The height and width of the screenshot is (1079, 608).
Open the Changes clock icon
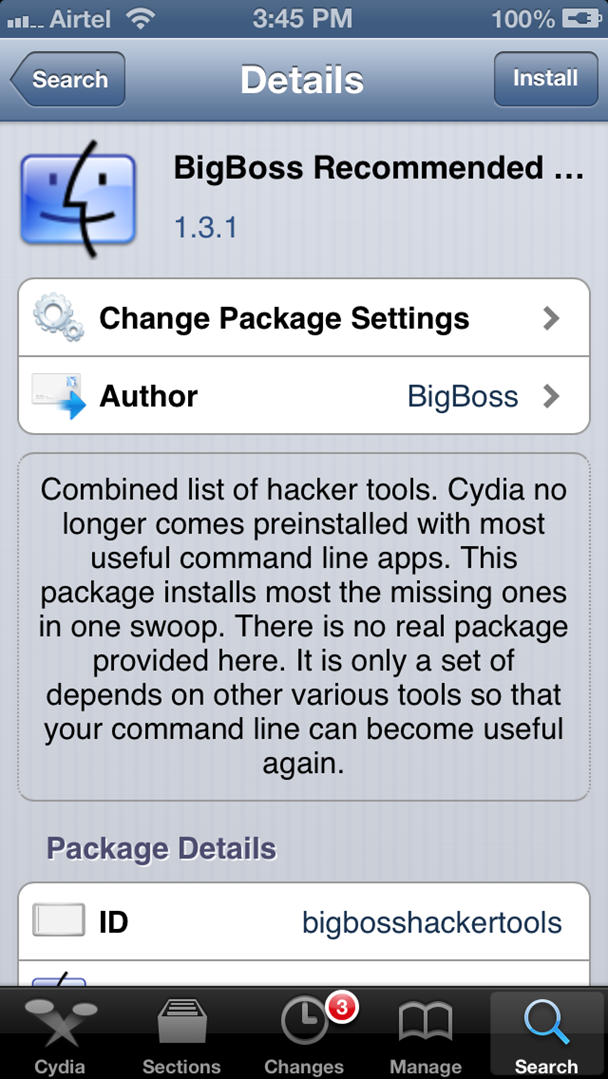pos(304,1024)
